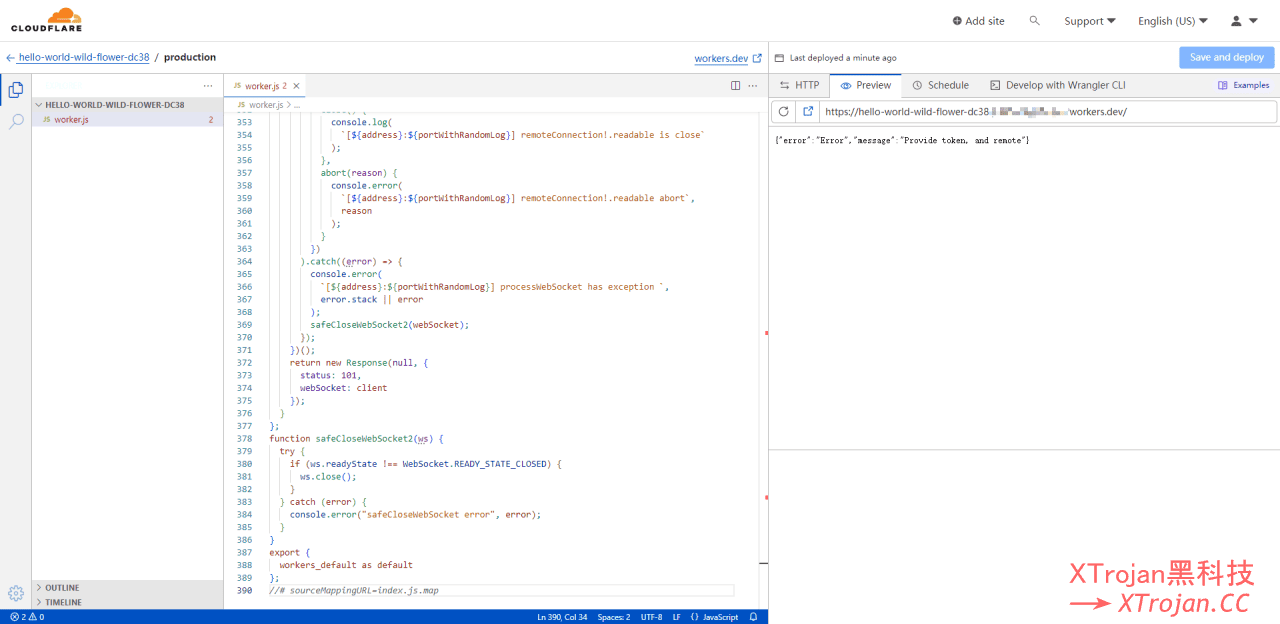
Task: Click Ln 390, Col 34 in status bar
Action: click(x=562, y=617)
